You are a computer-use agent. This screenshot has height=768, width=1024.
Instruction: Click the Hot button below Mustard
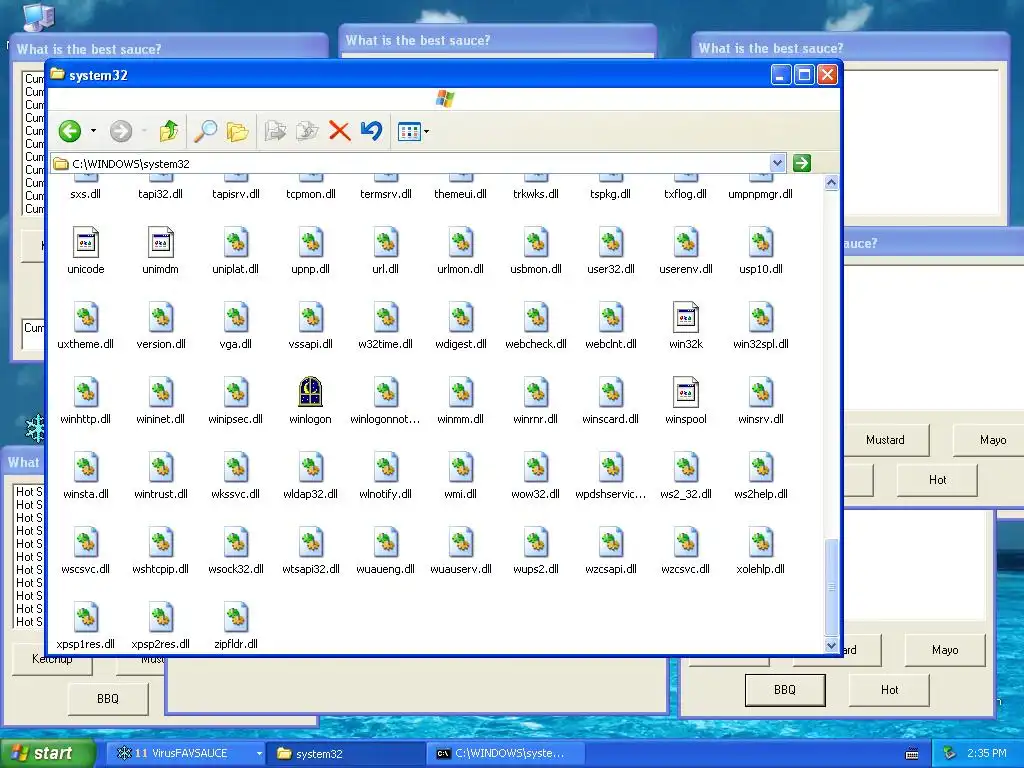pos(937,480)
